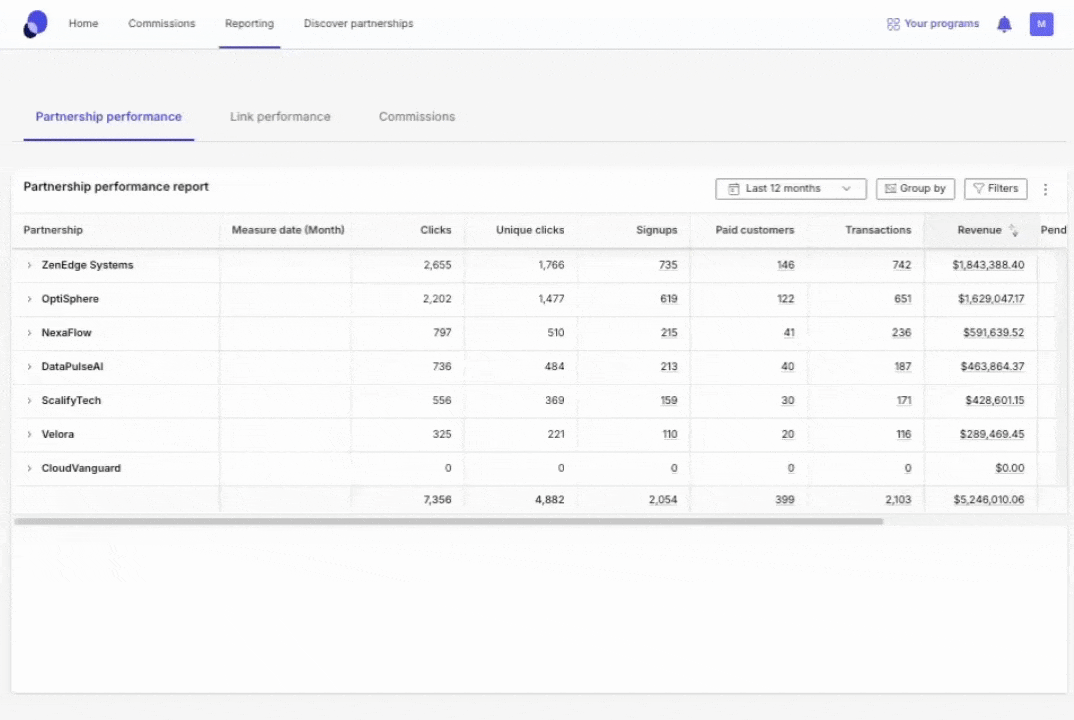
Task: Click the Clicks column header
Action: (x=436, y=230)
